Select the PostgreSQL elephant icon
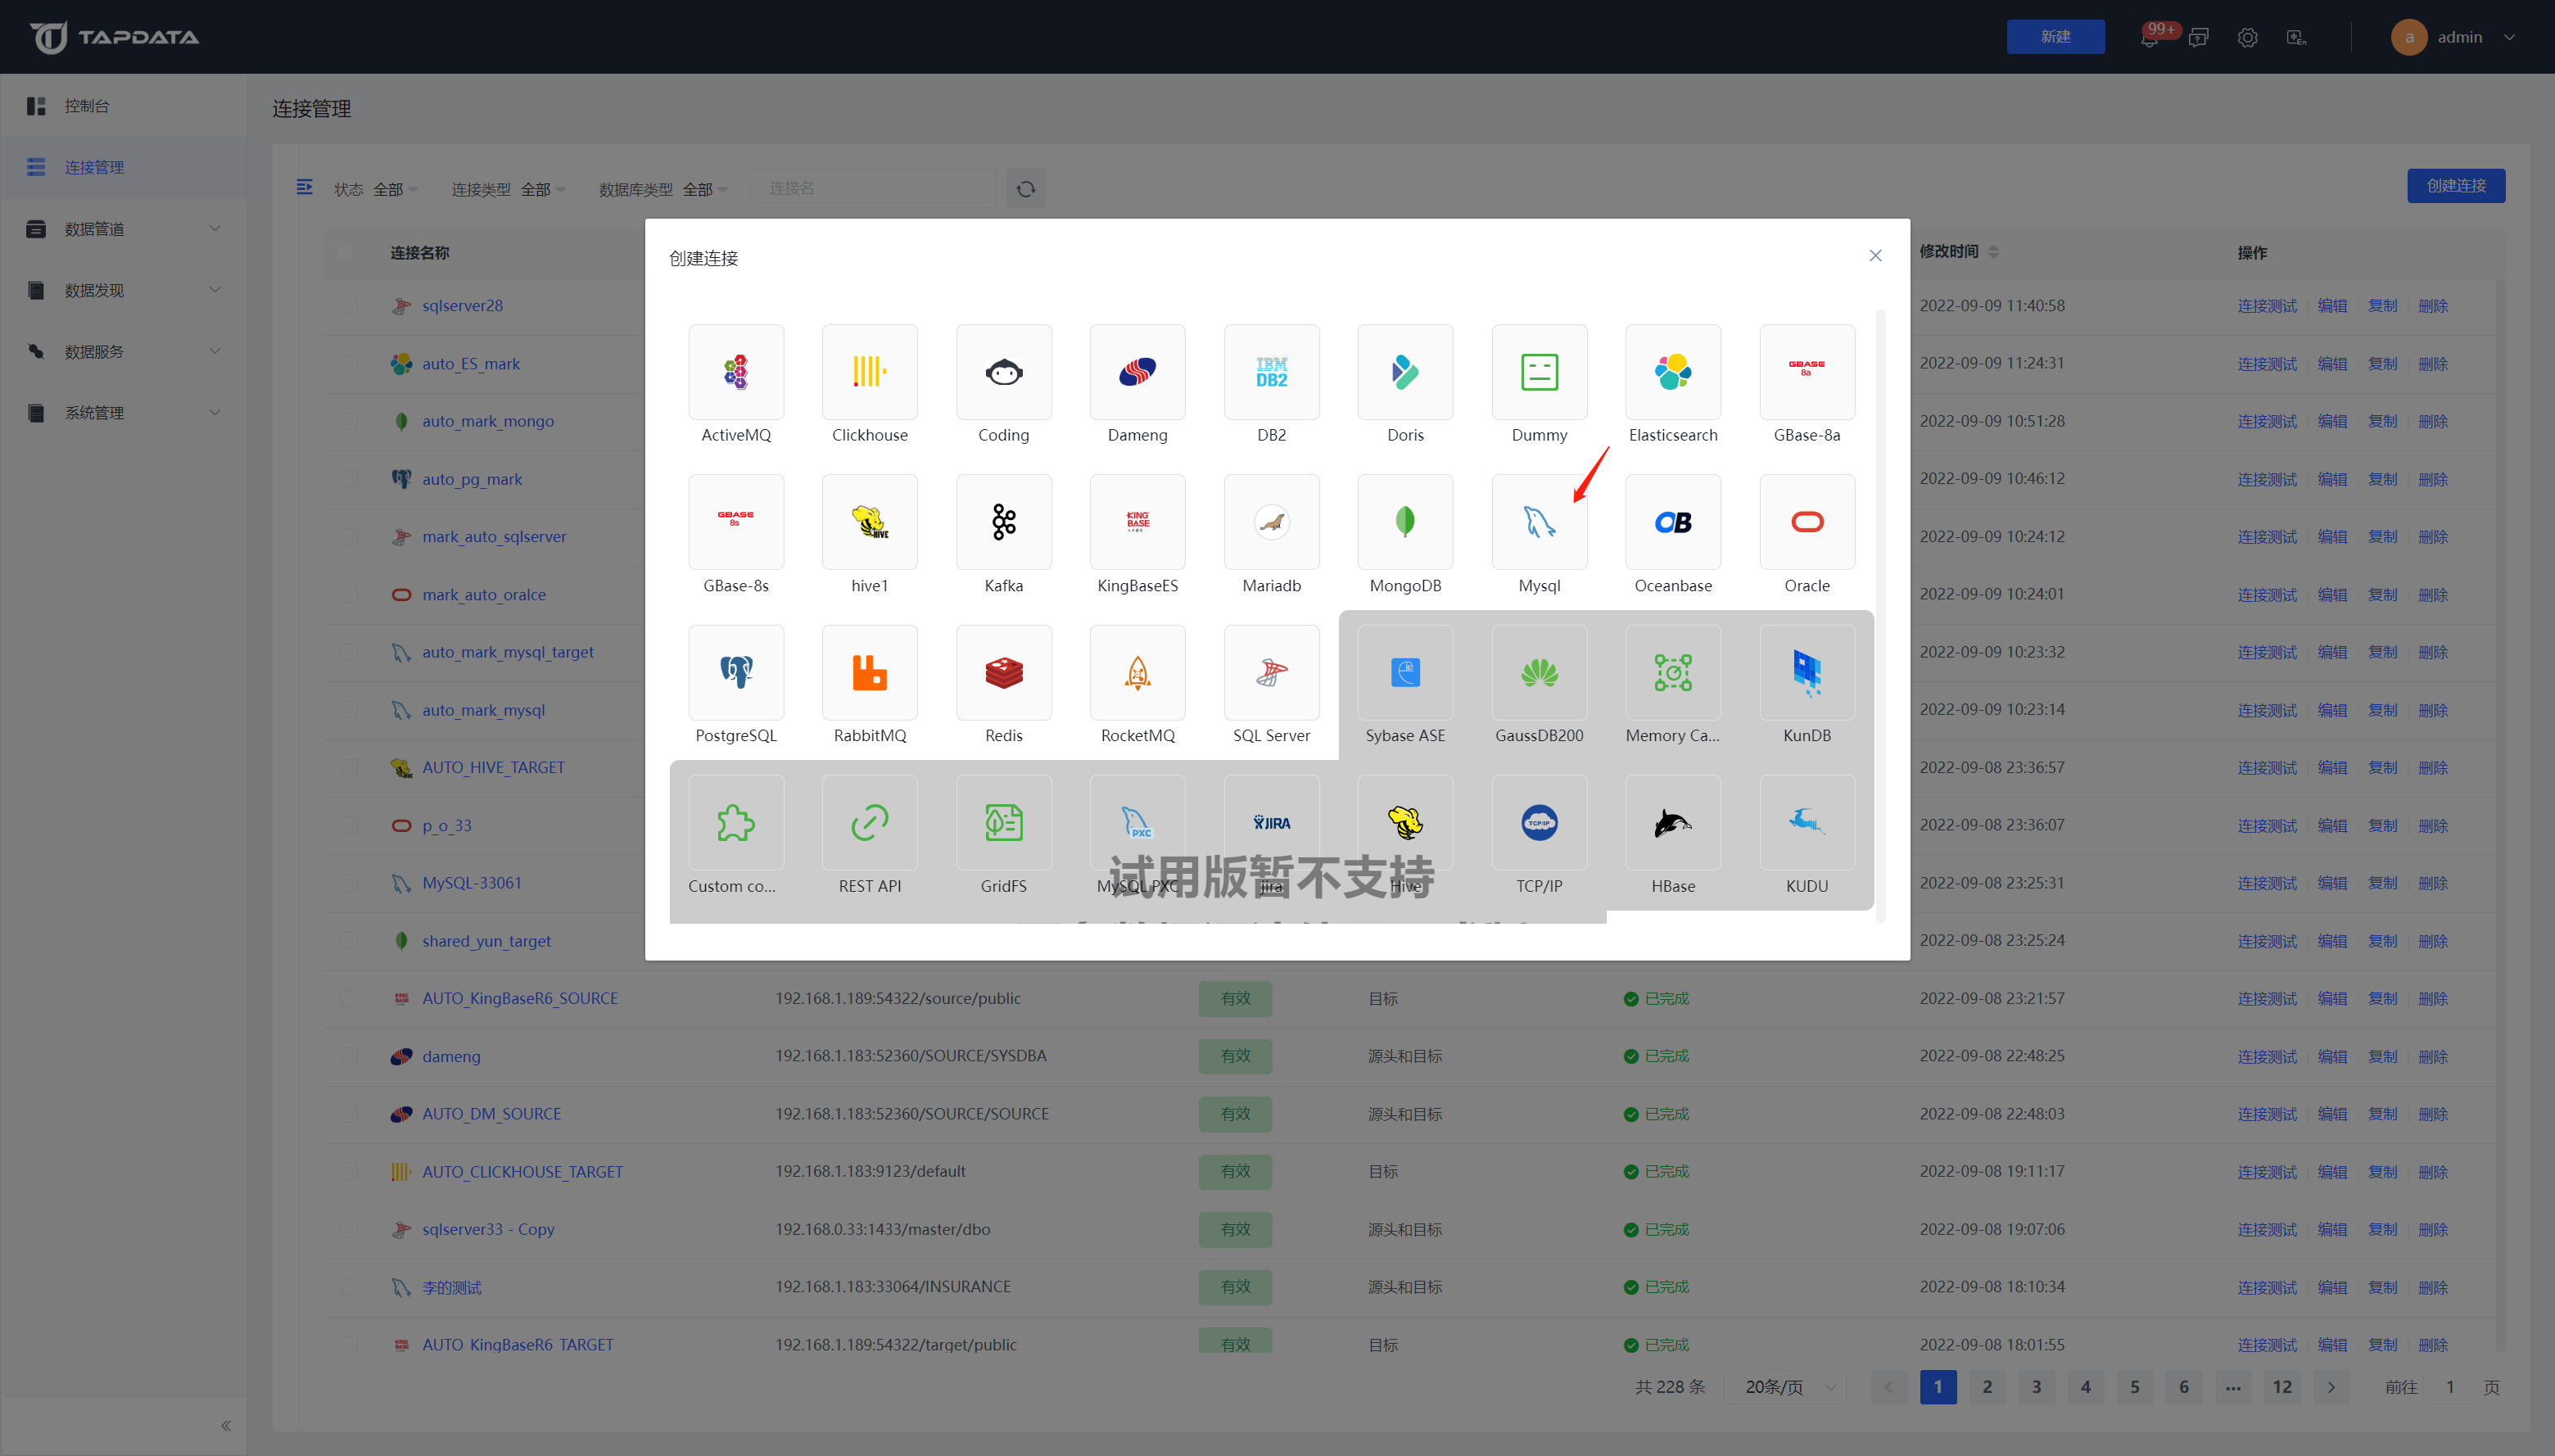This screenshot has height=1456, width=2555. pos(736,672)
